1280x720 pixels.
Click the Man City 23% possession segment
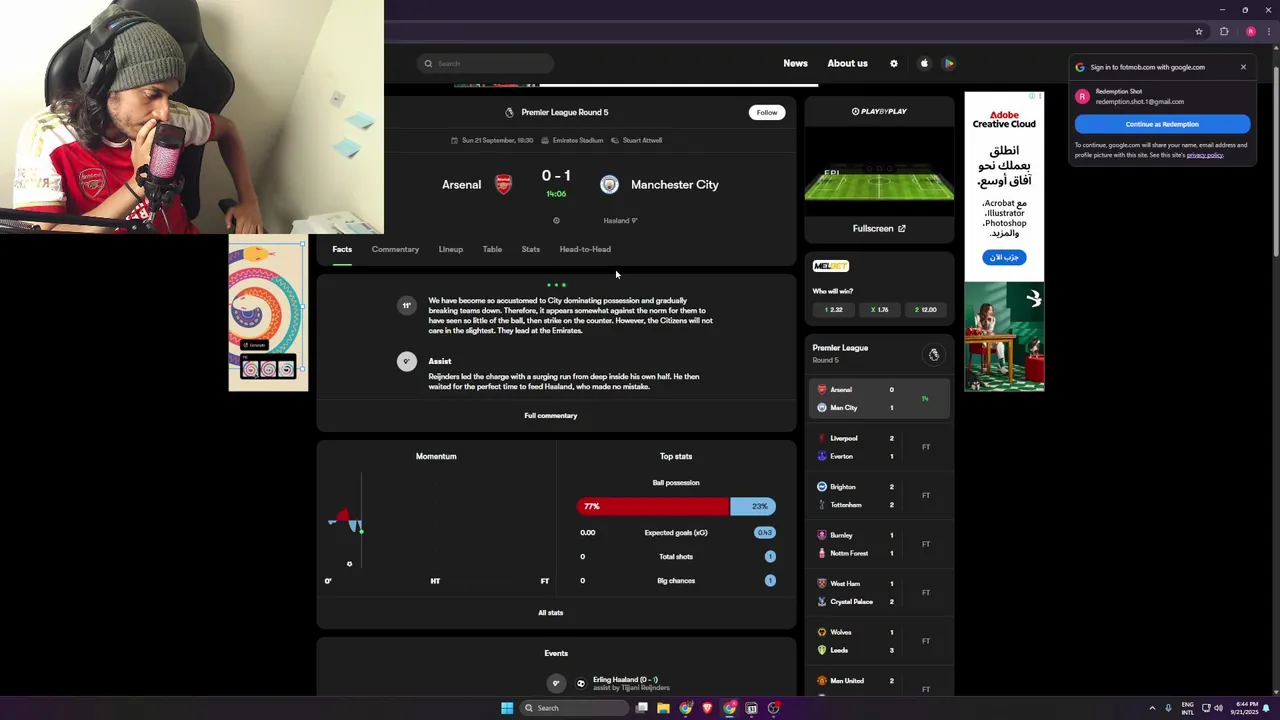pyautogui.click(x=753, y=506)
